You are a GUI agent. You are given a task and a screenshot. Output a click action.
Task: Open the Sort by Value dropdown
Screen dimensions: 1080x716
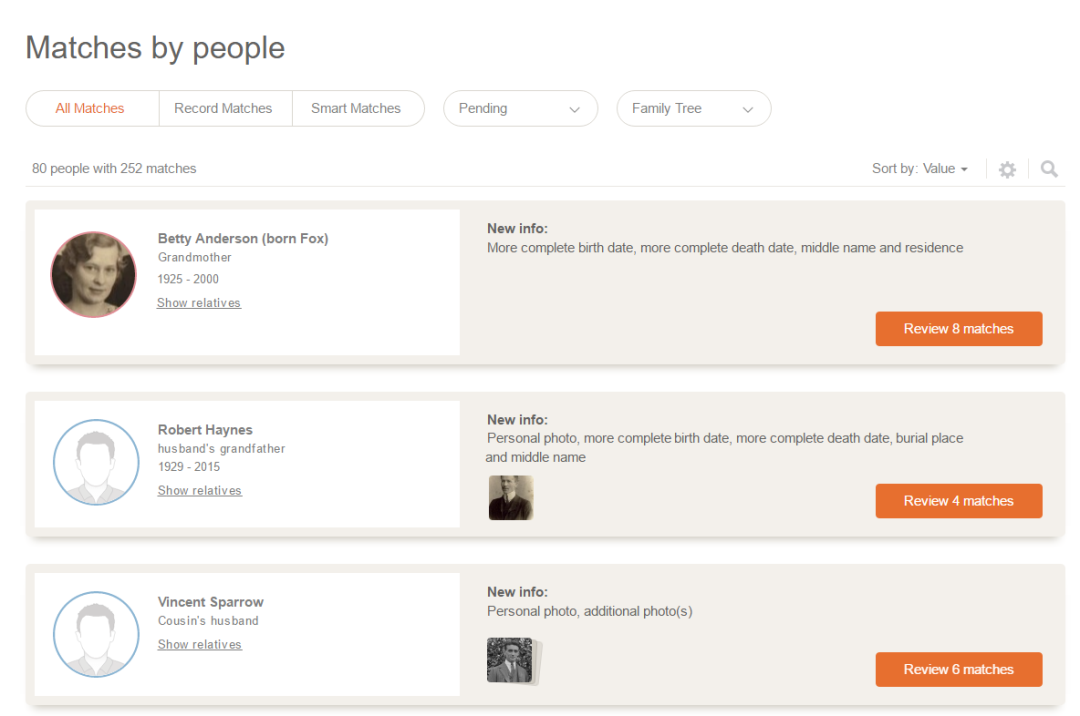coord(920,169)
